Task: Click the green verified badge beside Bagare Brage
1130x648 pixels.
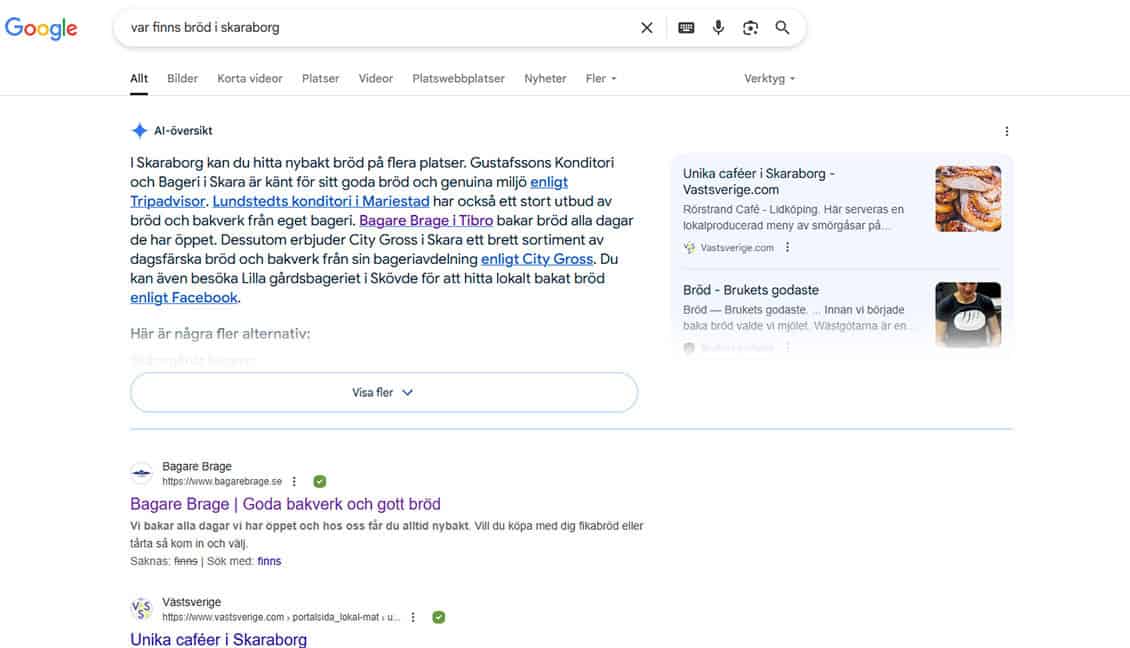Action: [319, 481]
